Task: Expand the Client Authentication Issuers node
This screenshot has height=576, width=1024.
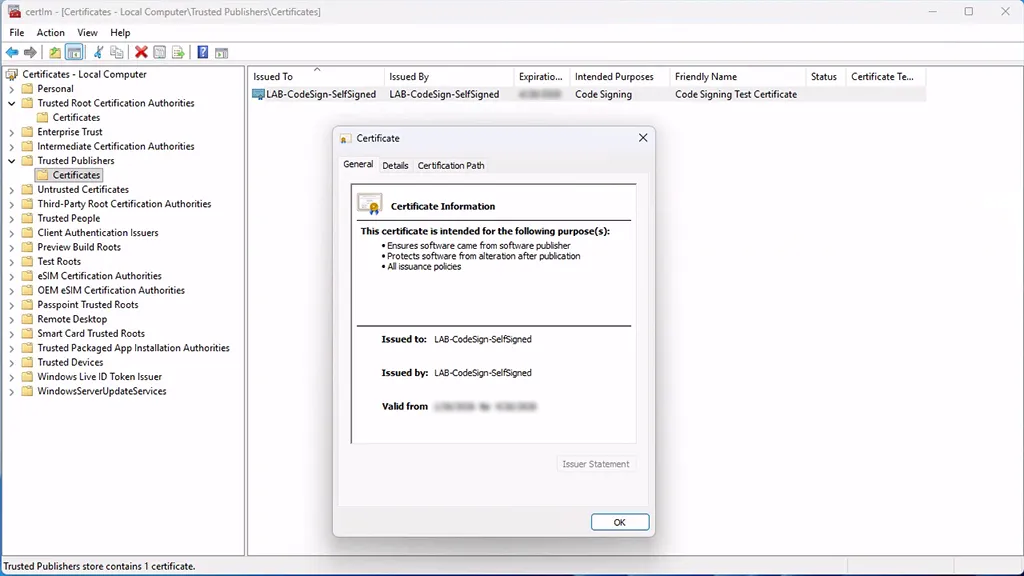Action: pyautogui.click(x=12, y=233)
